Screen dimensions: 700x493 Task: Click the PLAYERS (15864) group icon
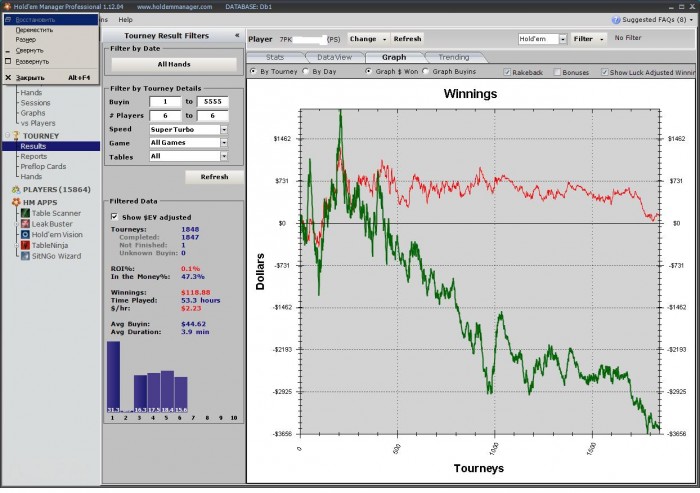[x=16, y=190]
